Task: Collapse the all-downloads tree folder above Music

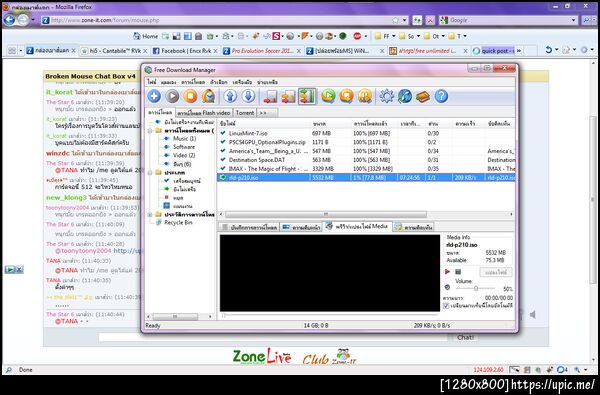Action: (150, 131)
